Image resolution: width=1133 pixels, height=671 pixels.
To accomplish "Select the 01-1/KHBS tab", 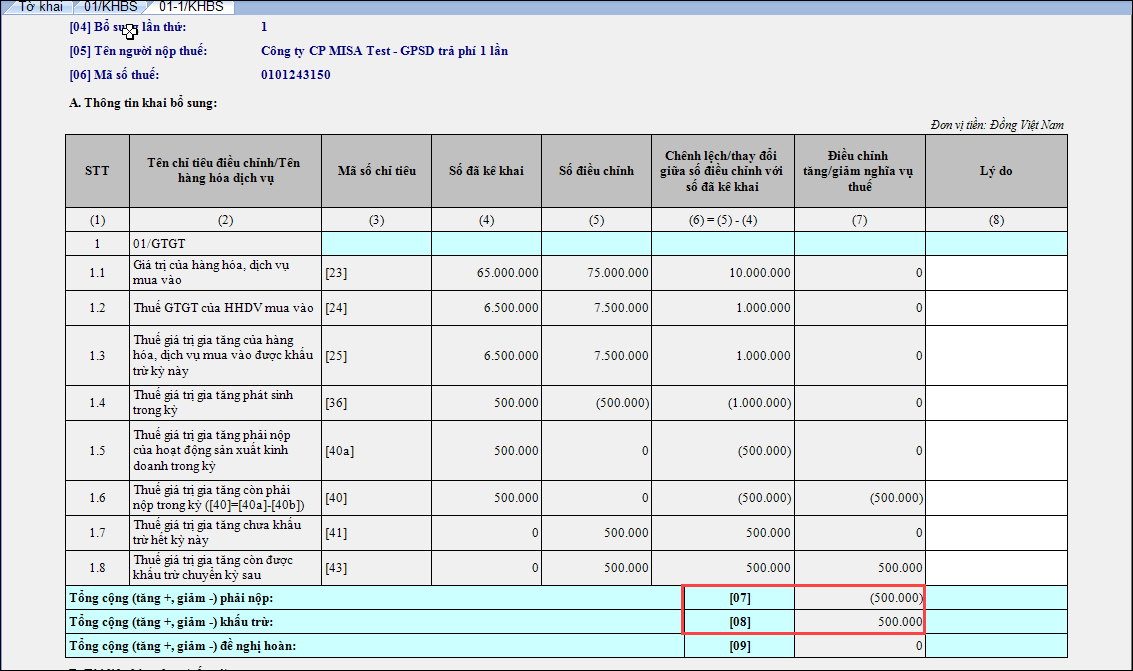I will coord(190,7).
